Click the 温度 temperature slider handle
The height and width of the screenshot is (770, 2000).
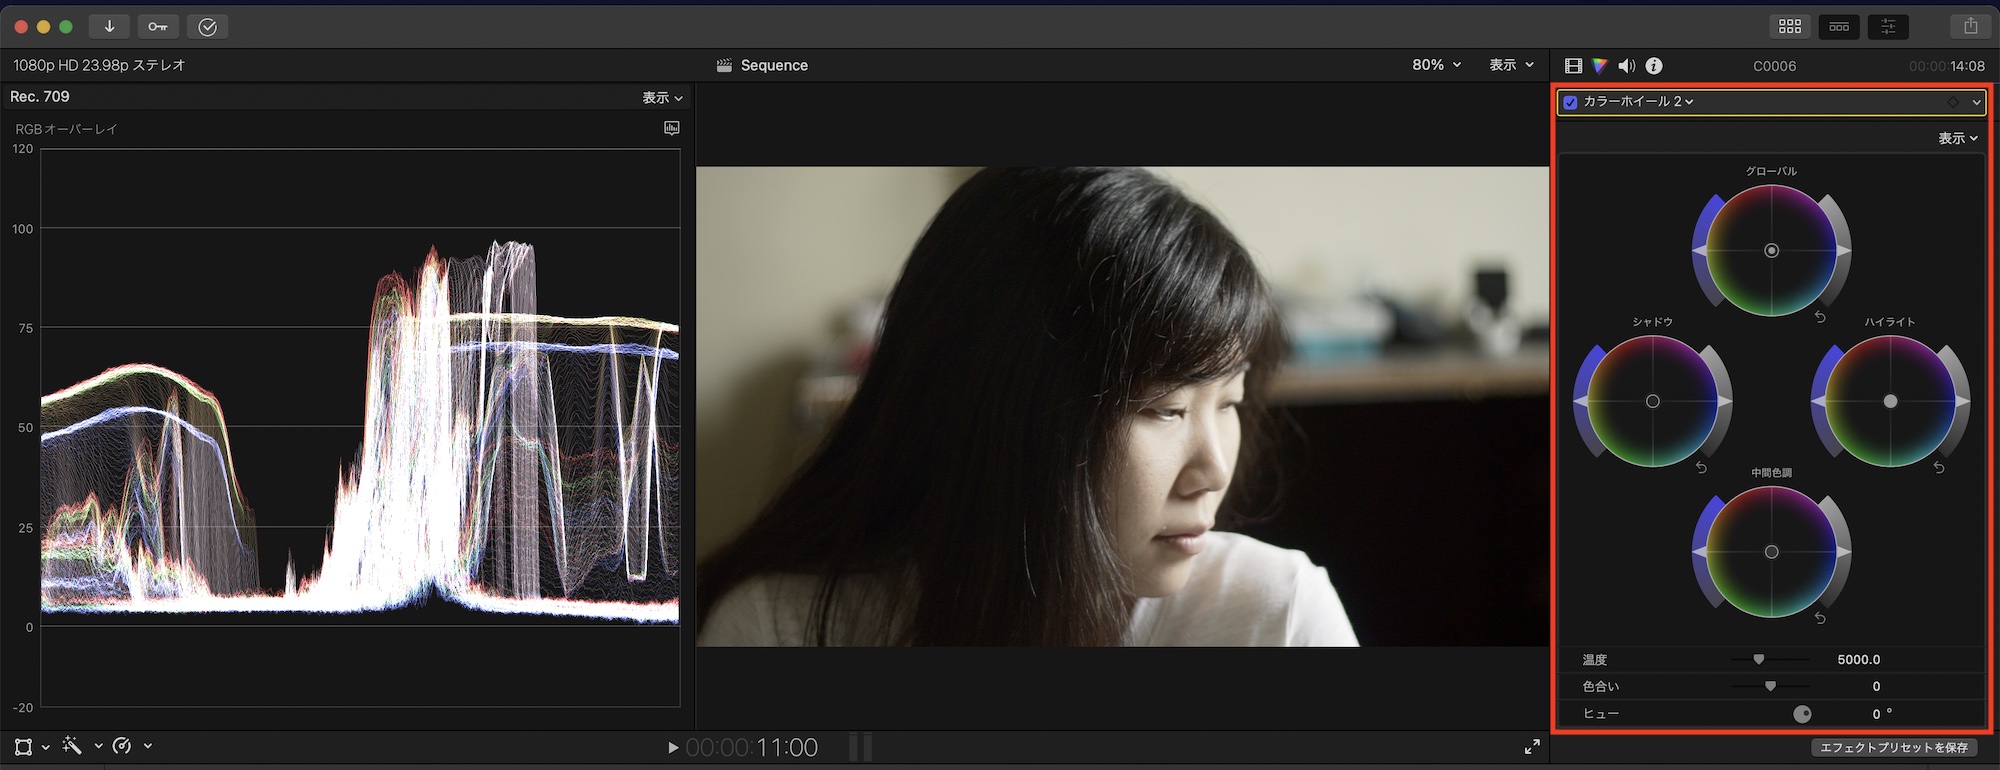1759,659
